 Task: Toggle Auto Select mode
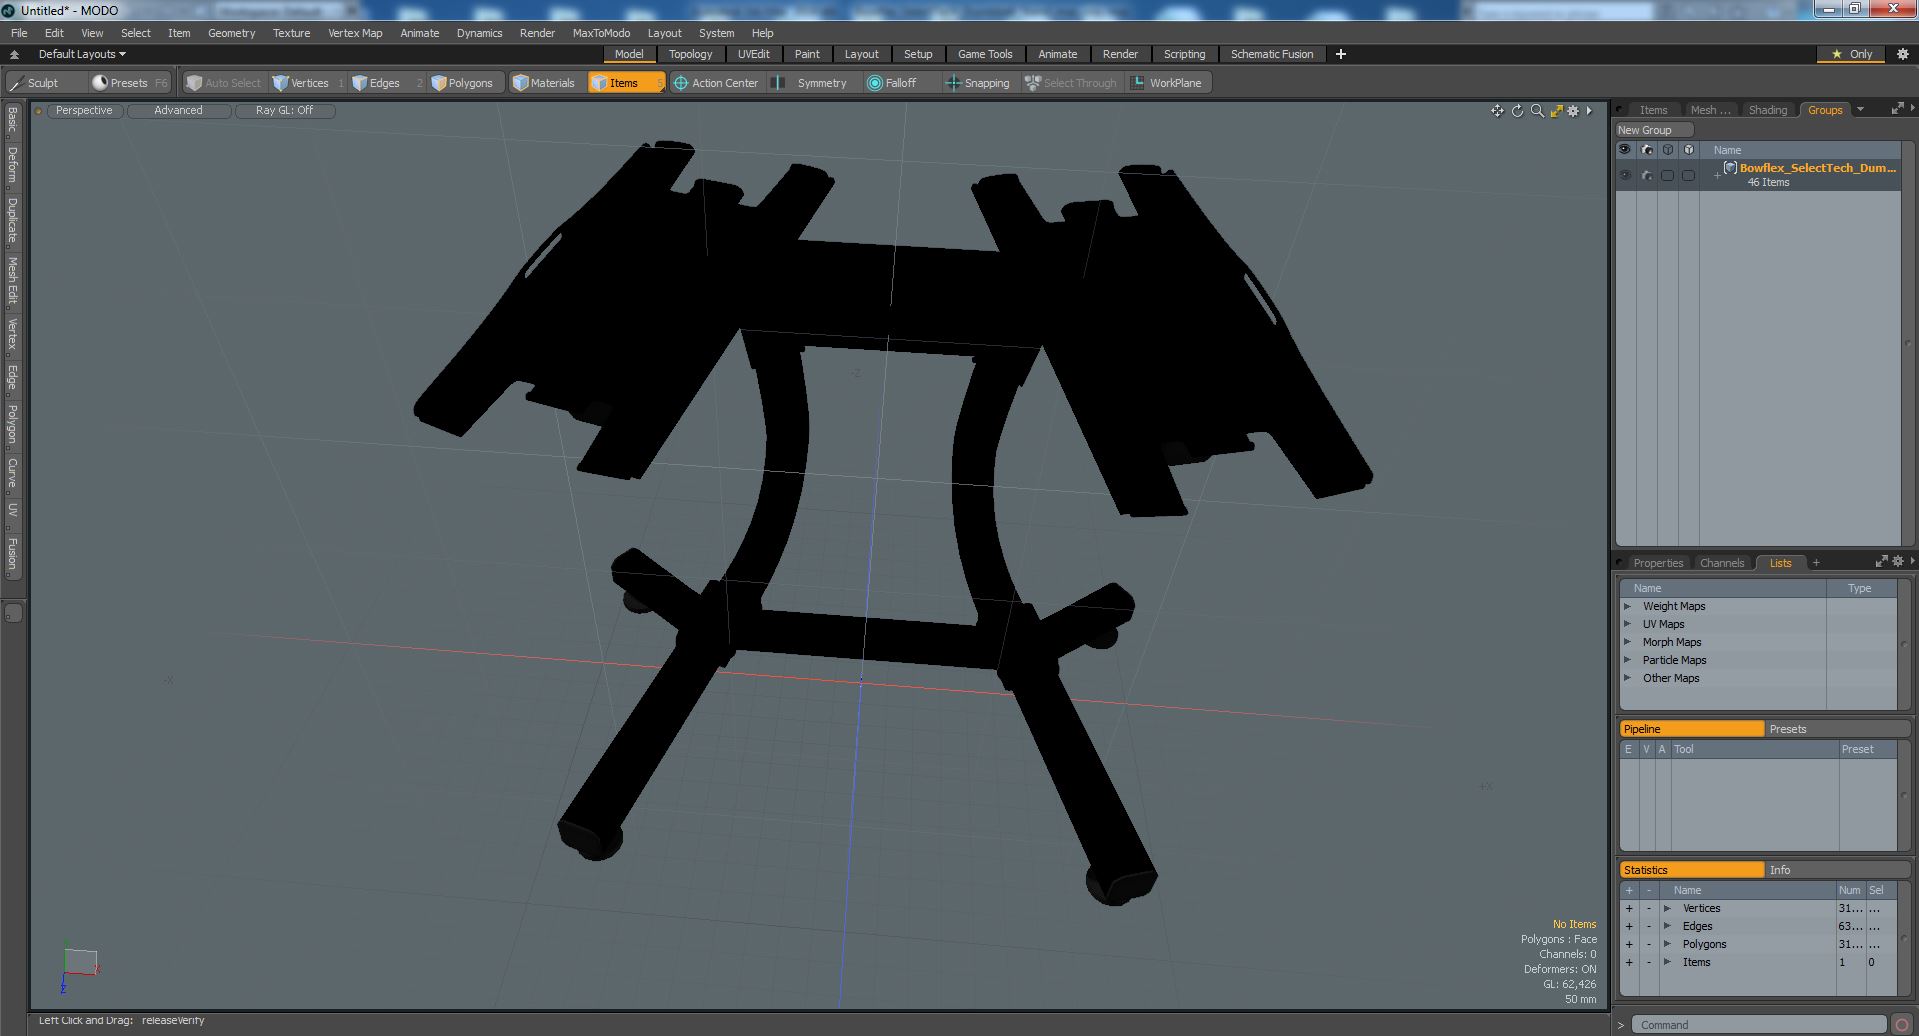click(224, 83)
